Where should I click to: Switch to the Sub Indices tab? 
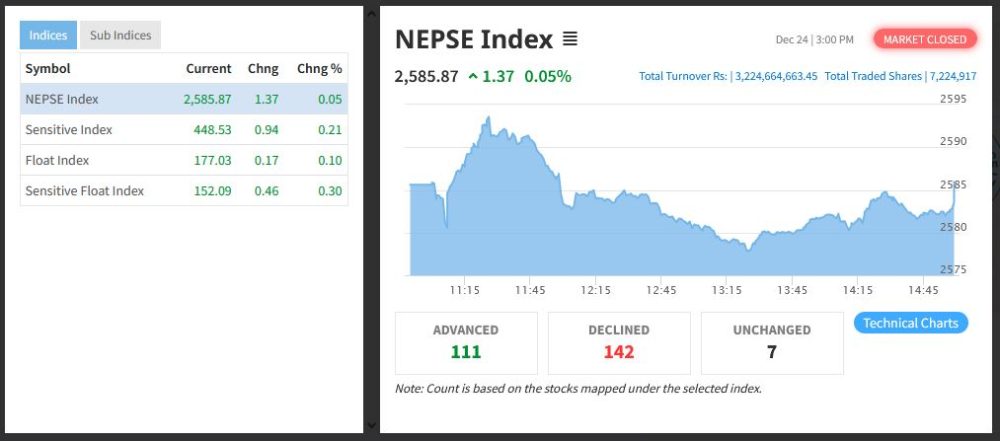click(120, 35)
